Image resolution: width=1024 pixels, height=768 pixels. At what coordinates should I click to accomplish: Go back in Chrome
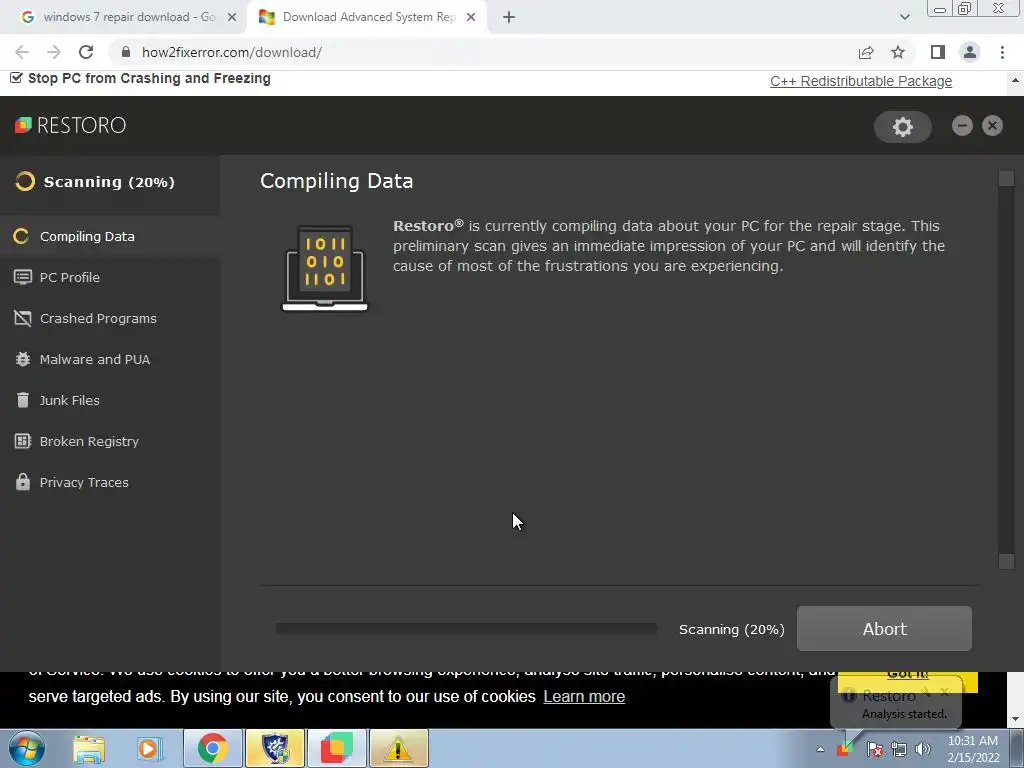(22, 52)
